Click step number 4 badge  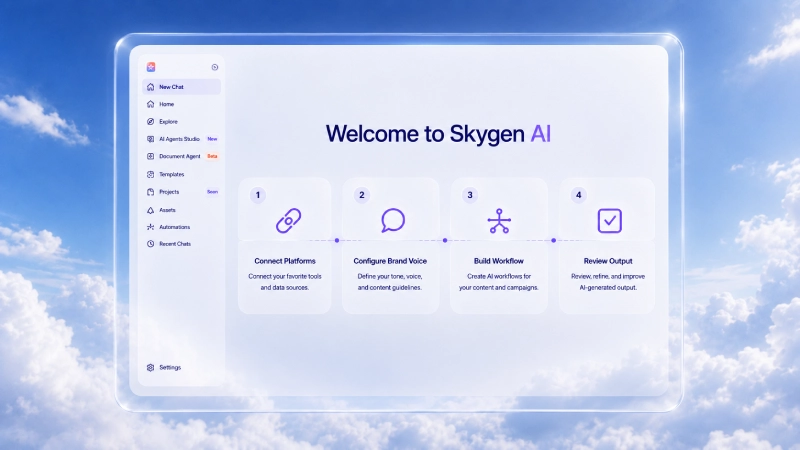pyautogui.click(x=579, y=195)
